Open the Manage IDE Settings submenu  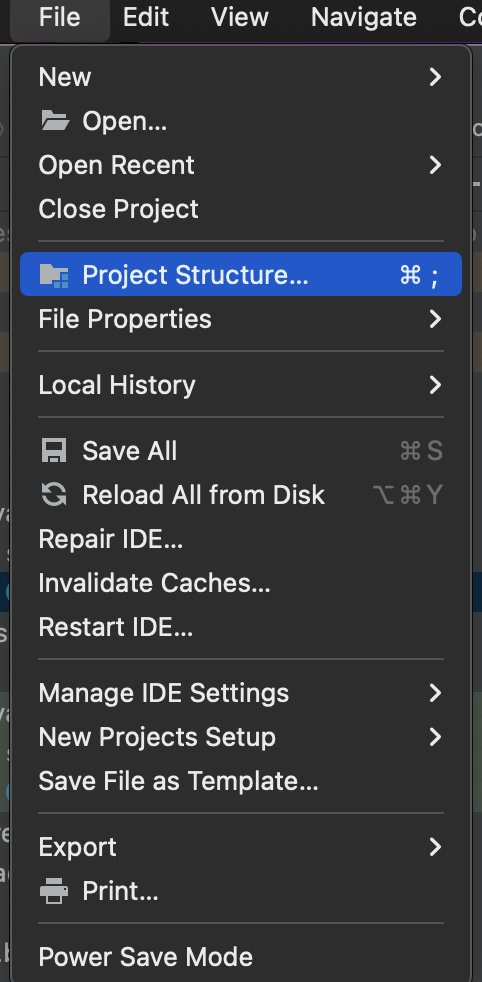(241, 693)
